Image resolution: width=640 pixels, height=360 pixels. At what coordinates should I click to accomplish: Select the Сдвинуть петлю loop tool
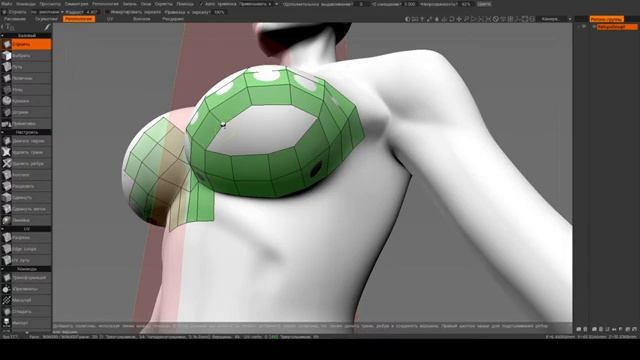[26, 209]
